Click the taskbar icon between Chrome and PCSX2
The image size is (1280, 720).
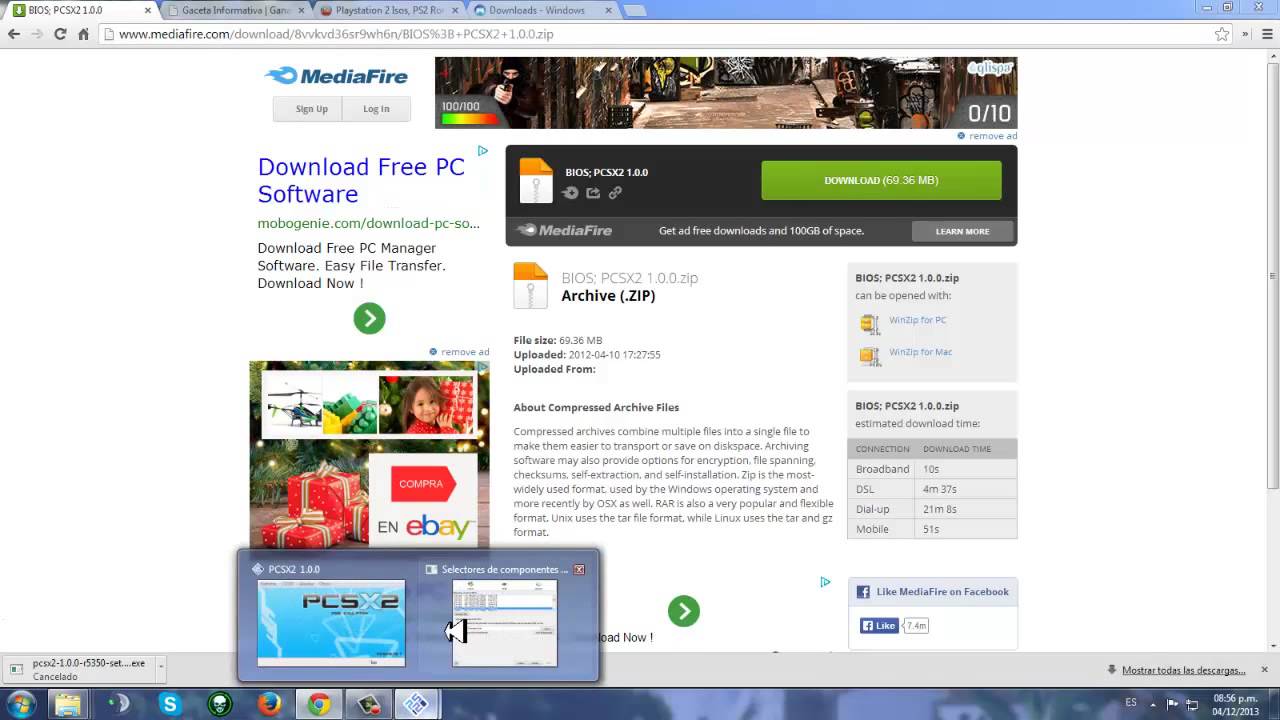coord(368,705)
